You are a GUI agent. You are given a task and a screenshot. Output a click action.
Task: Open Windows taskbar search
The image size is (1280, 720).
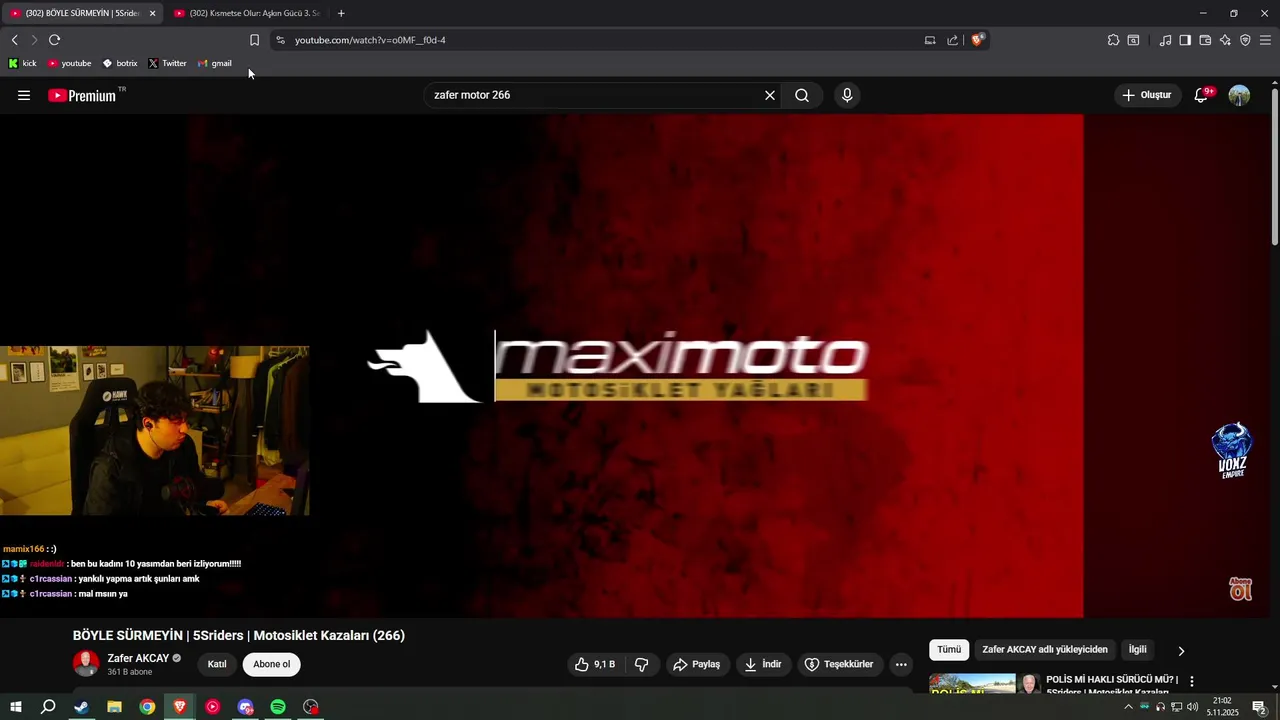point(48,707)
